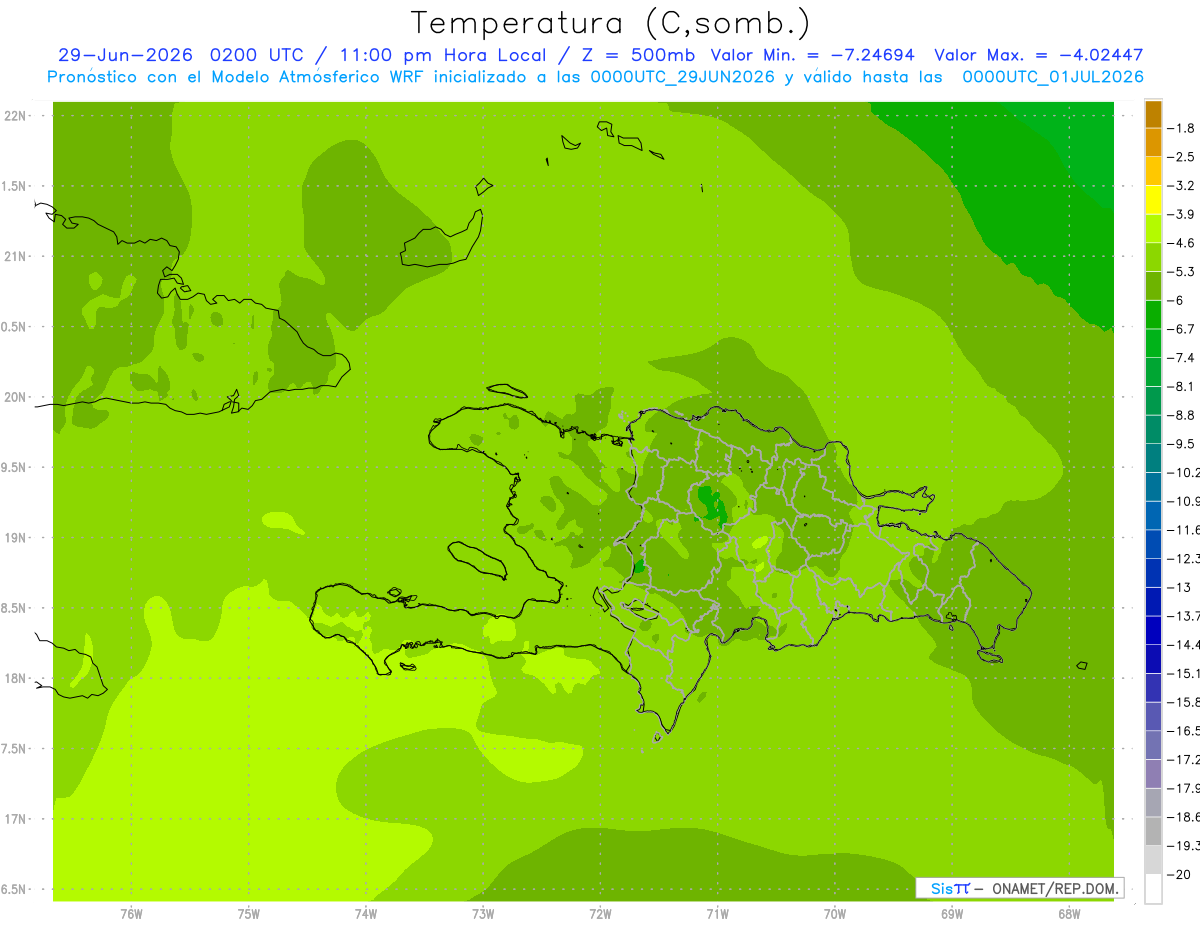This screenshot has width=1200, height=927.
Task: Click the 20N latitude label
Action: (x=15, y=398)
